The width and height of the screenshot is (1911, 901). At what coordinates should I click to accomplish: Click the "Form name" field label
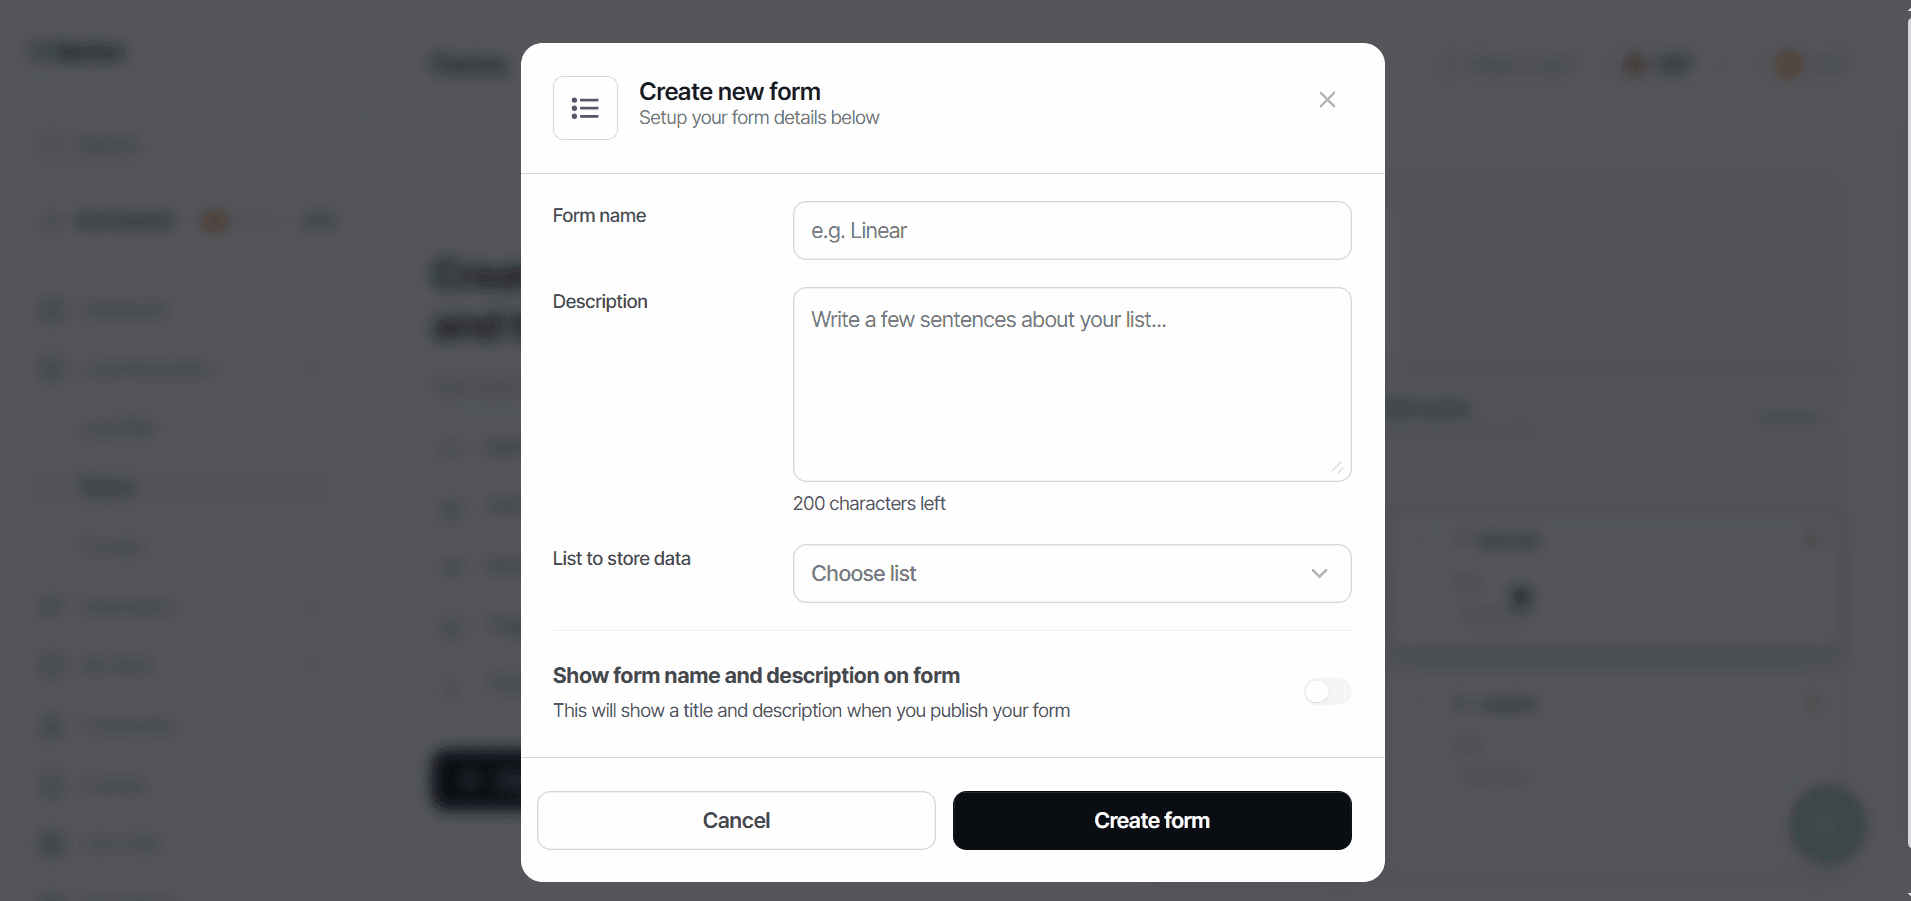tap(599, 216)
